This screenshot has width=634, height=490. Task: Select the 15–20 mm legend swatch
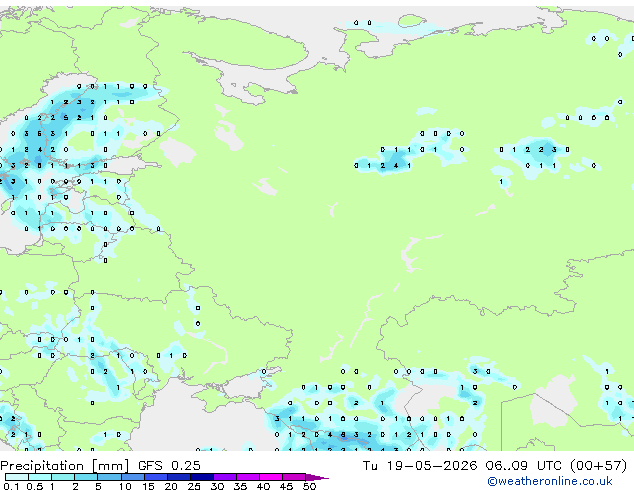coord(155,477)
